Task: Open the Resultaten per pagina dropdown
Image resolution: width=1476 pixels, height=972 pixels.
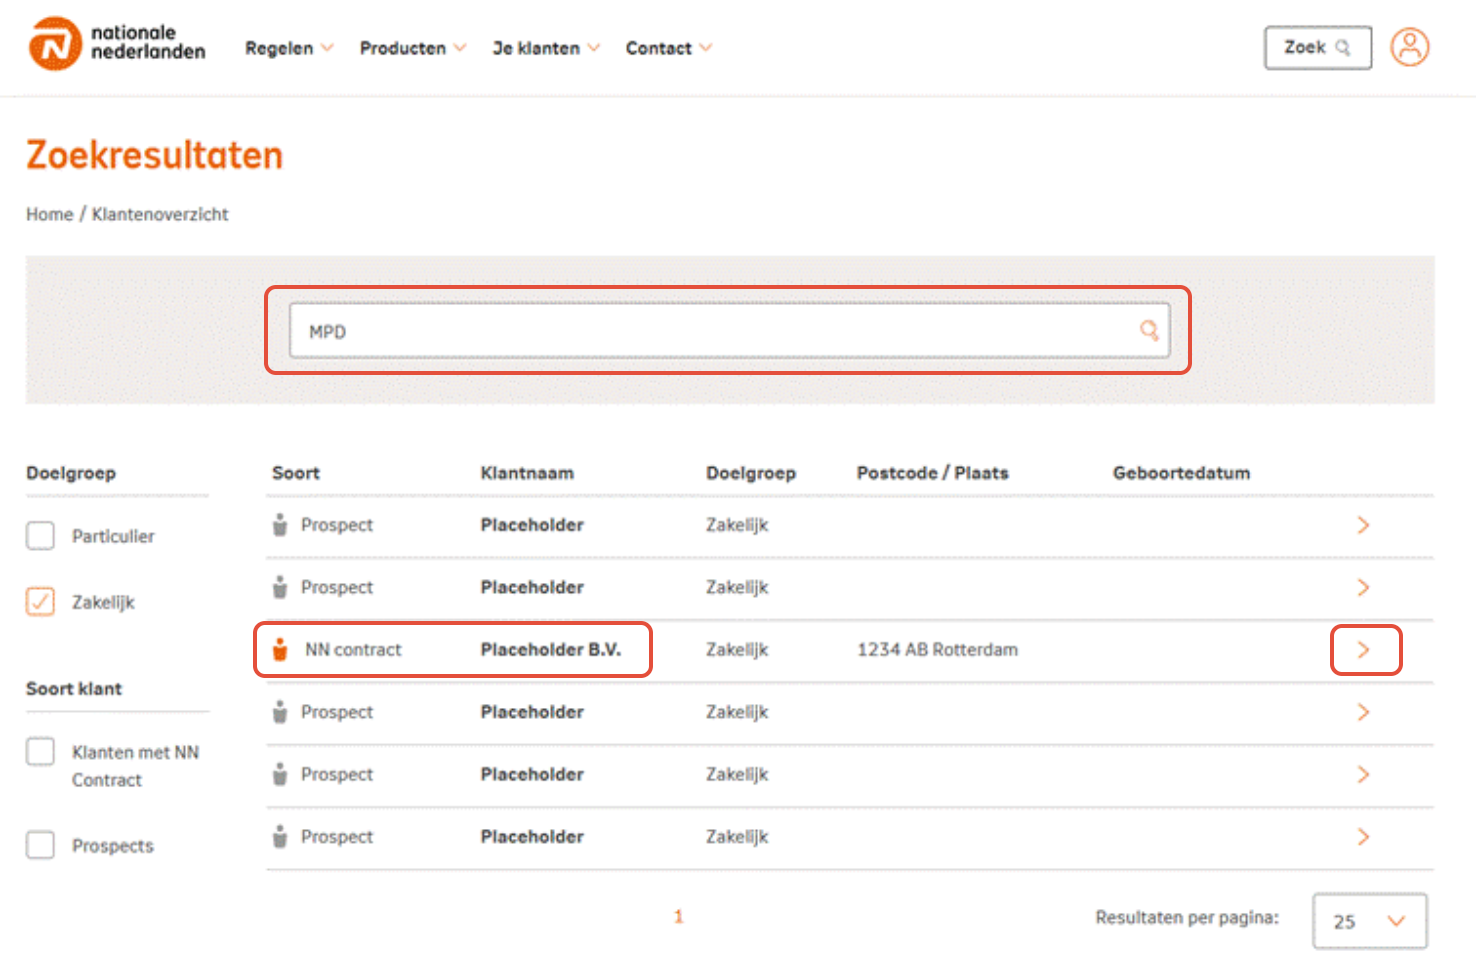Action: coord(1369,921)
